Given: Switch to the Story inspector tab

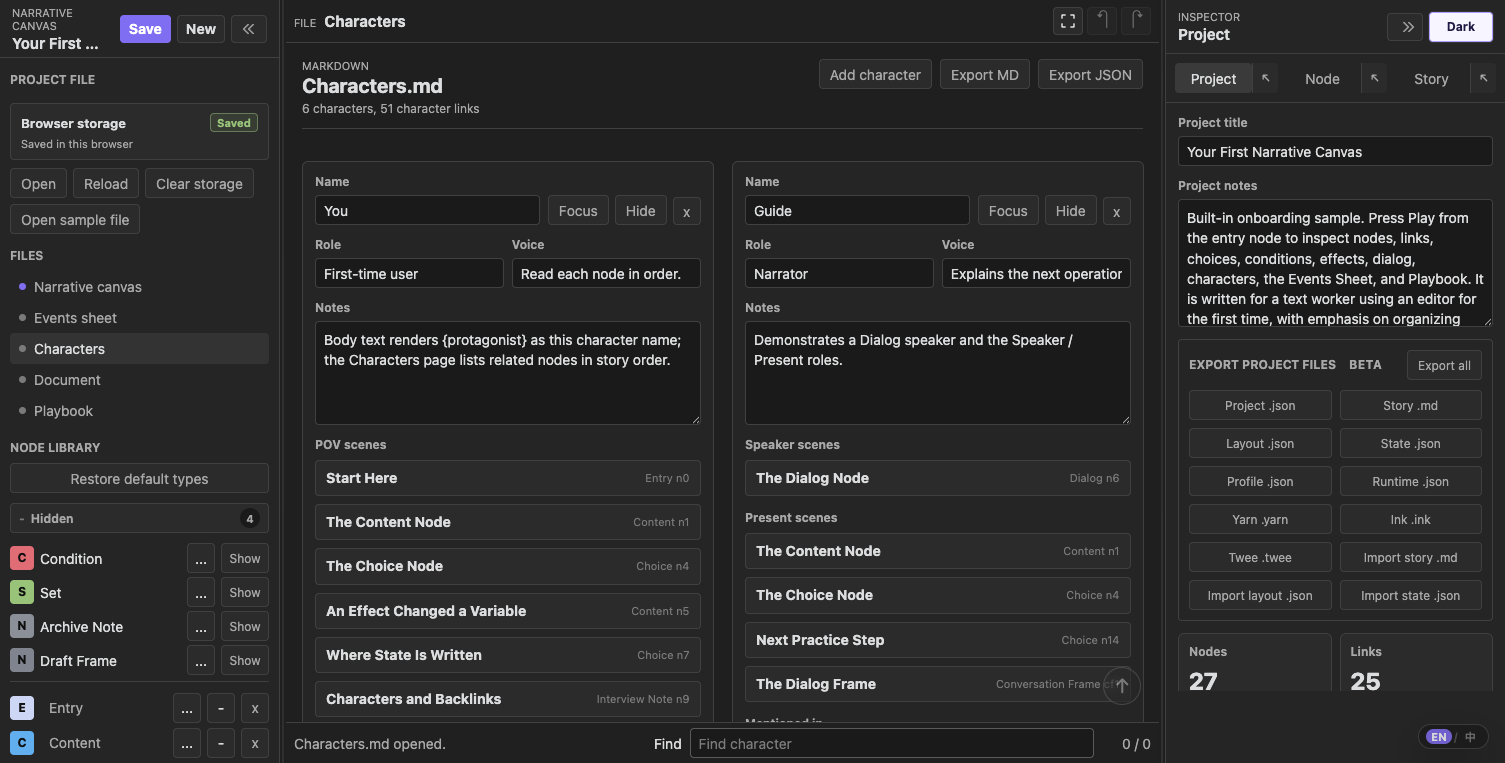Looking at the screenshot, I should click(1431, 79).
